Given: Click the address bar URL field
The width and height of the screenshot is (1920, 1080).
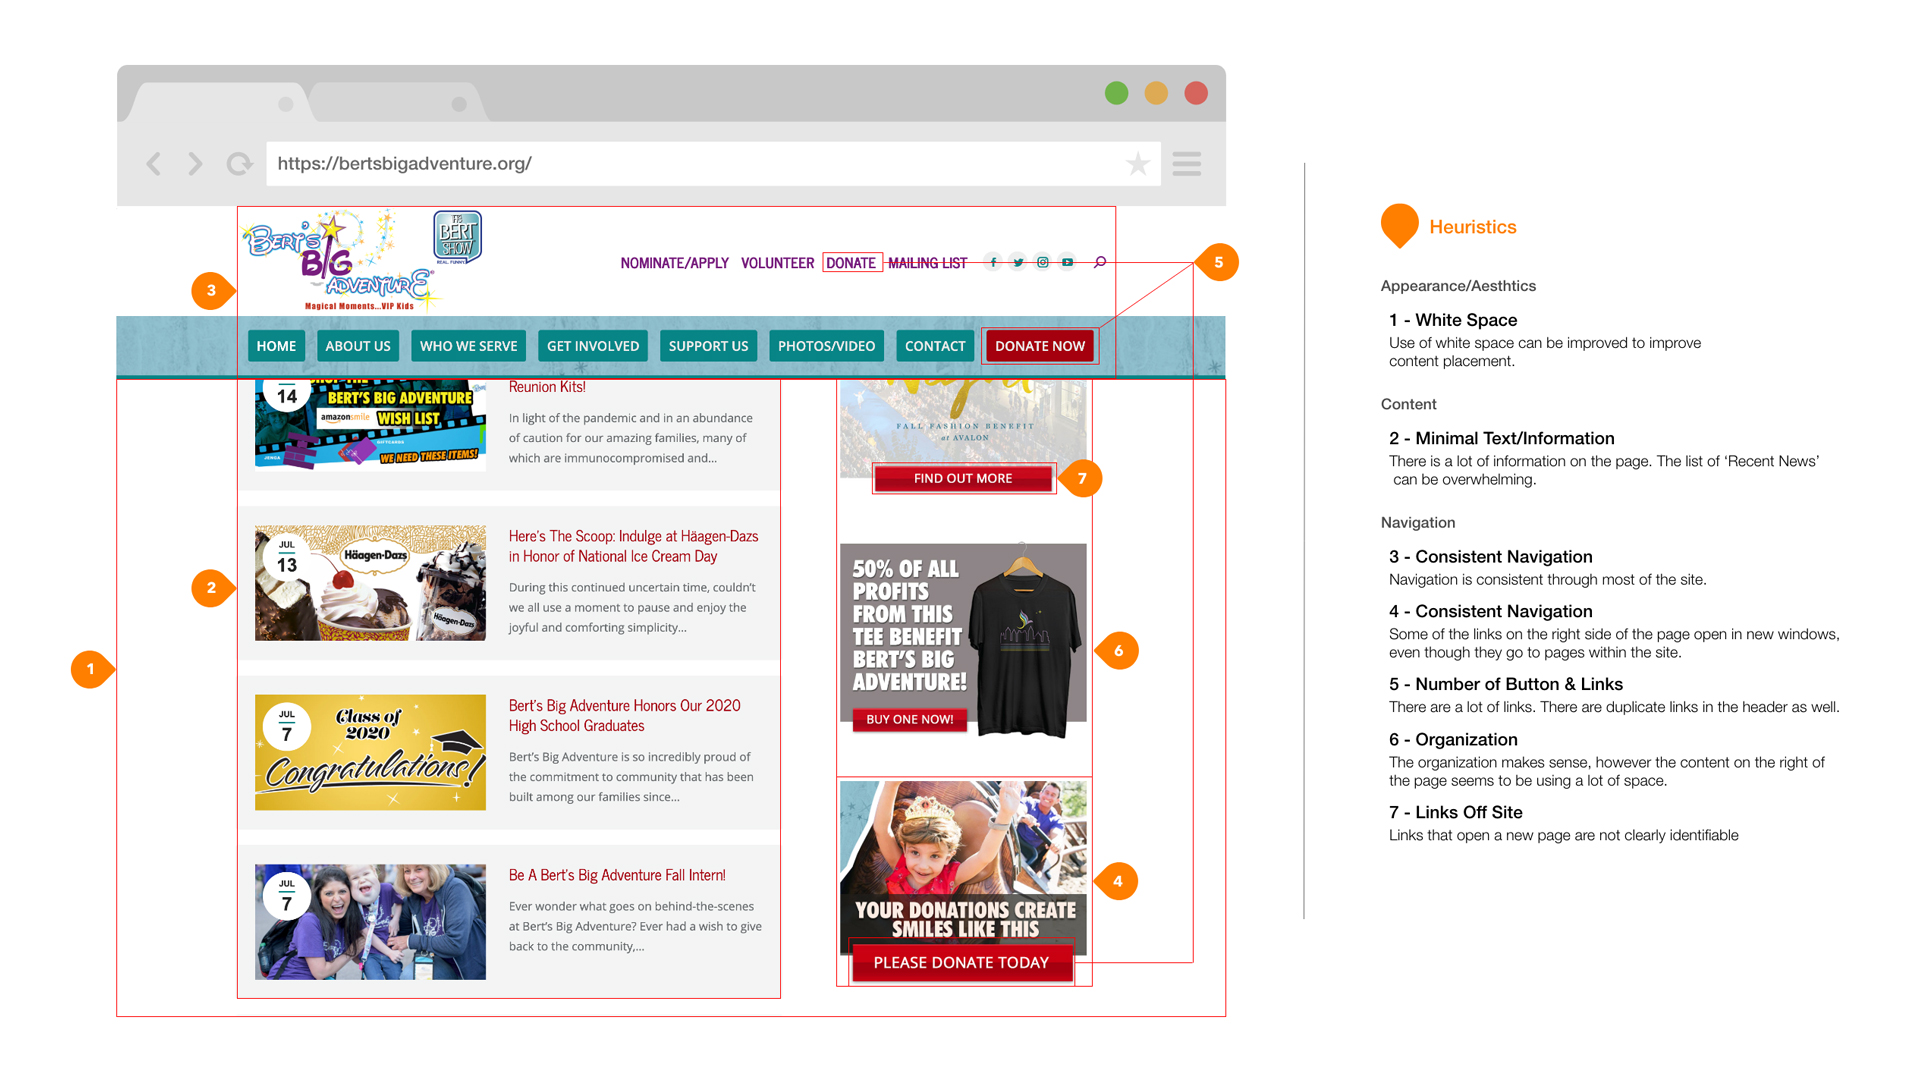Looking at the screenshot, I should point(713,164).
